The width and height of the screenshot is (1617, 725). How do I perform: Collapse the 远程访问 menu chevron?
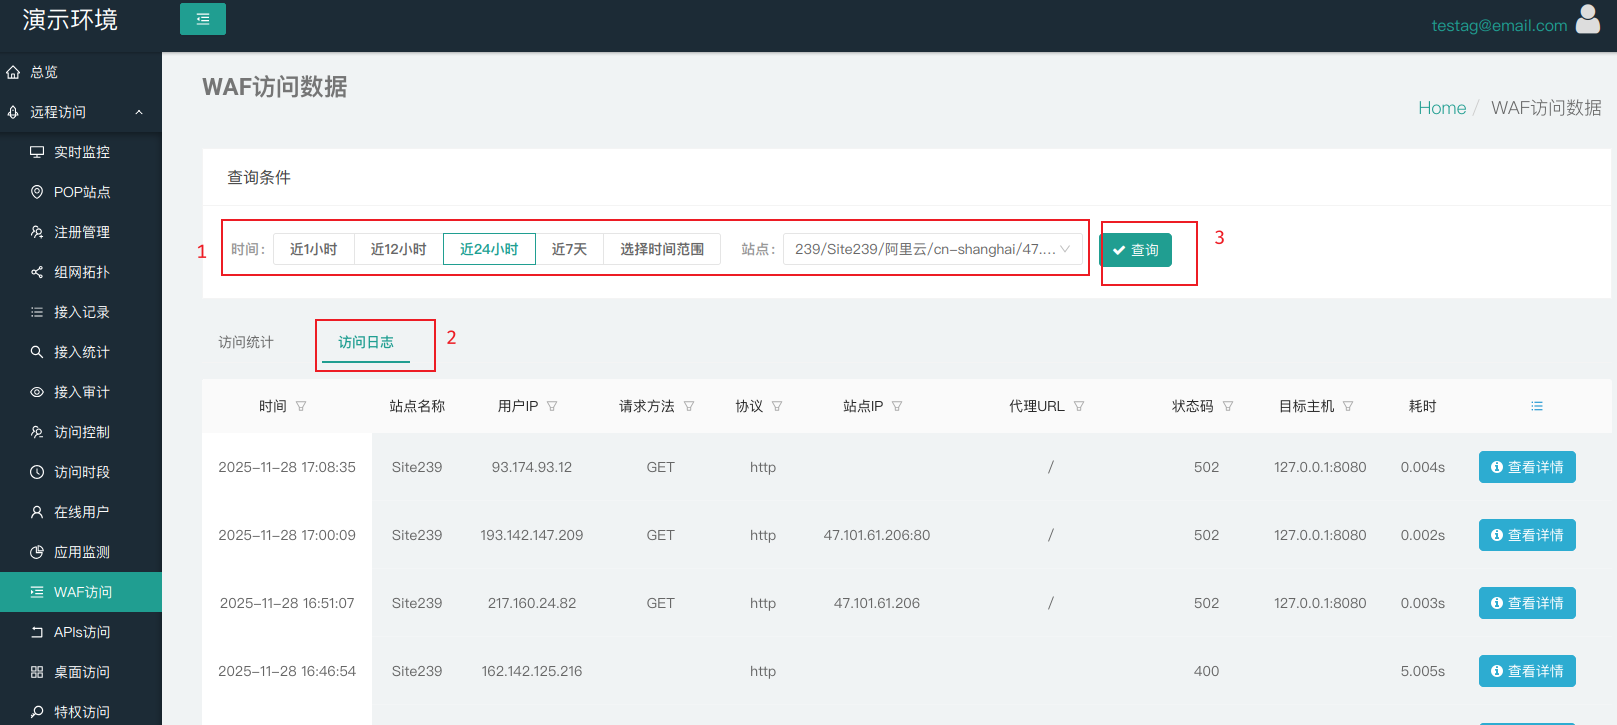[x=139, y=112]
